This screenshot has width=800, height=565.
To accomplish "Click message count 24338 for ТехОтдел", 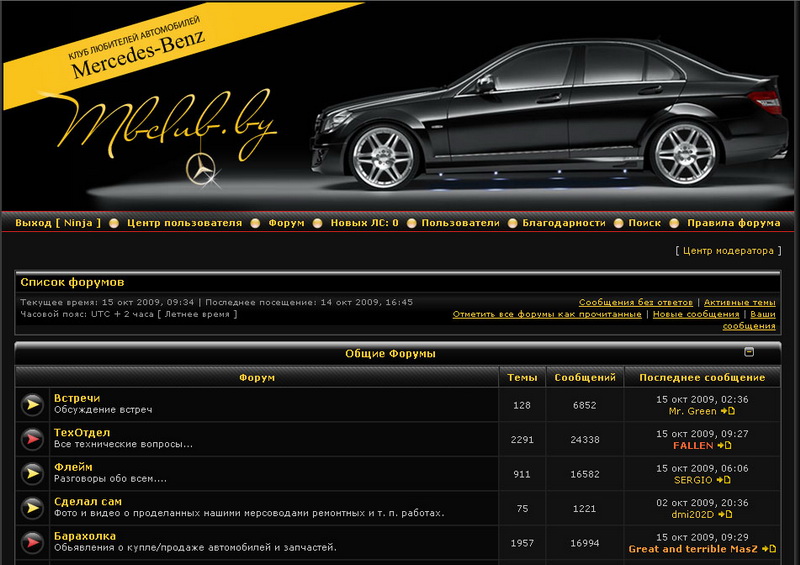I will [x=585, y=439].
